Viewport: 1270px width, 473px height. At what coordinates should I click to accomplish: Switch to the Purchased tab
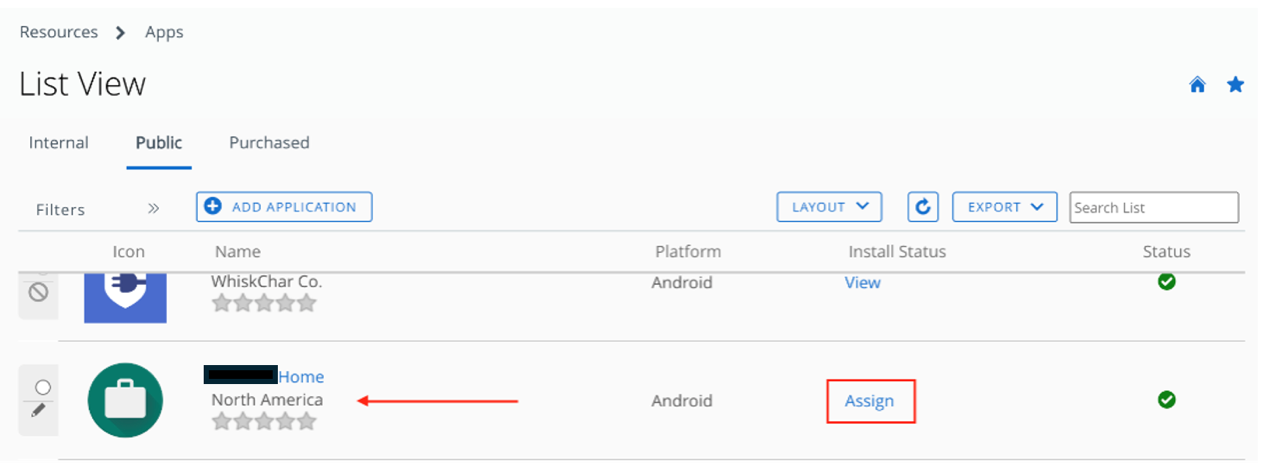(x=269, y=143)
